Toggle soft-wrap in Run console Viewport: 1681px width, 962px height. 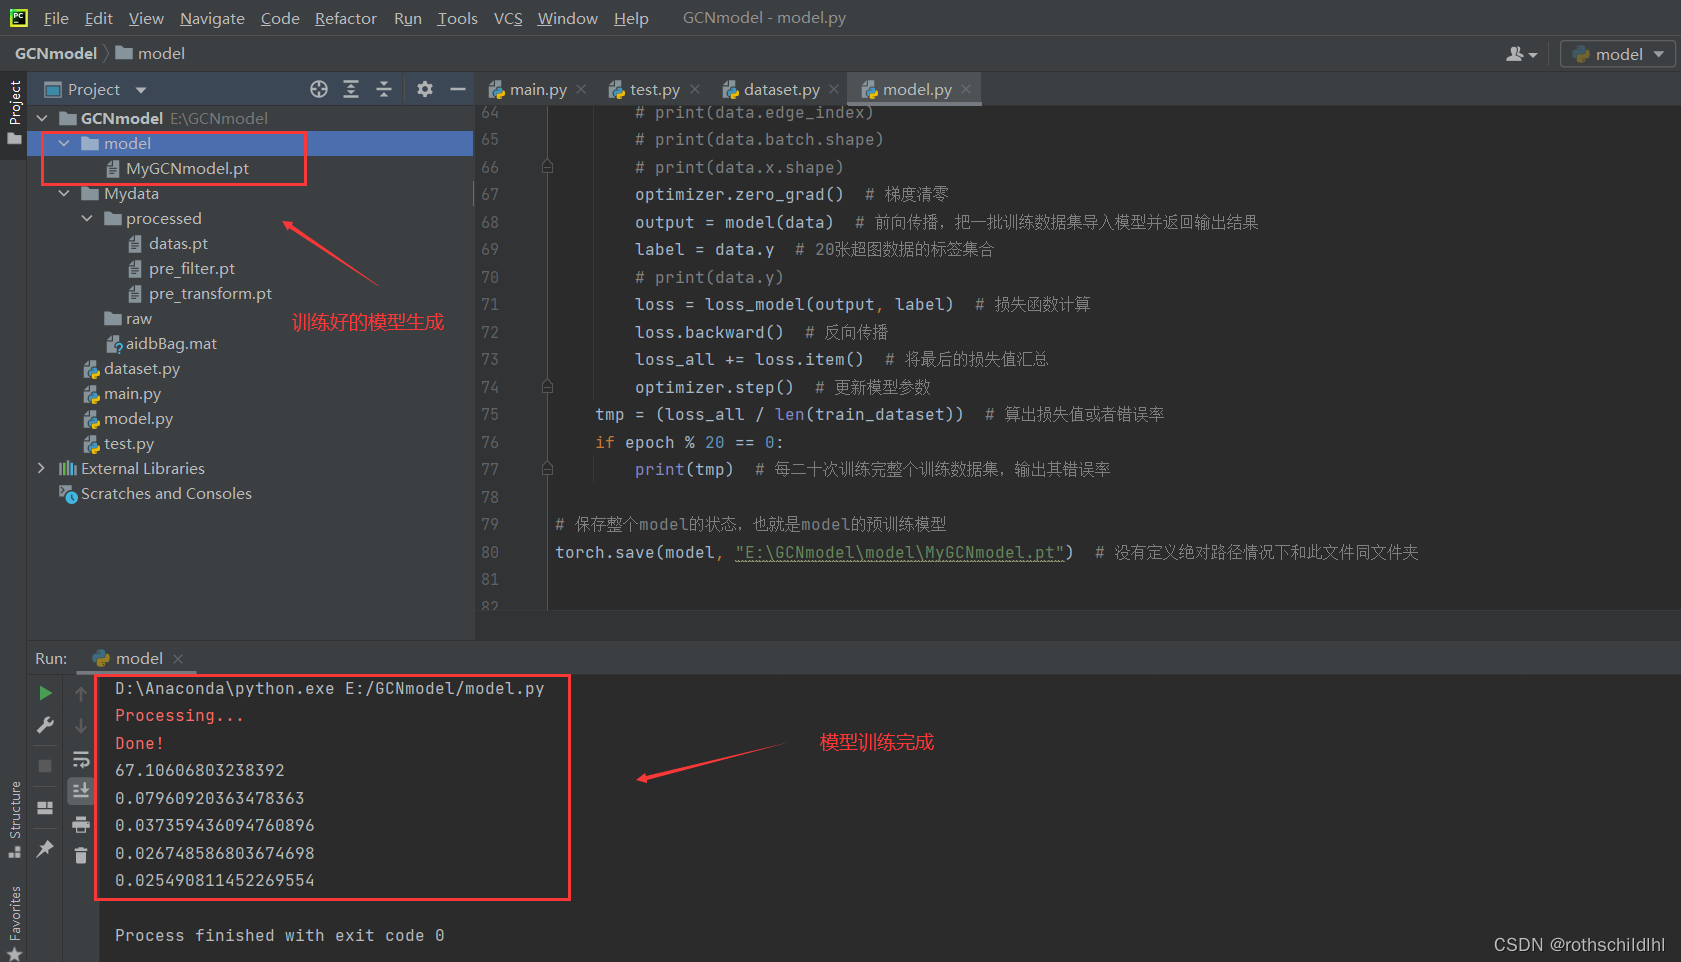point(81,760)
